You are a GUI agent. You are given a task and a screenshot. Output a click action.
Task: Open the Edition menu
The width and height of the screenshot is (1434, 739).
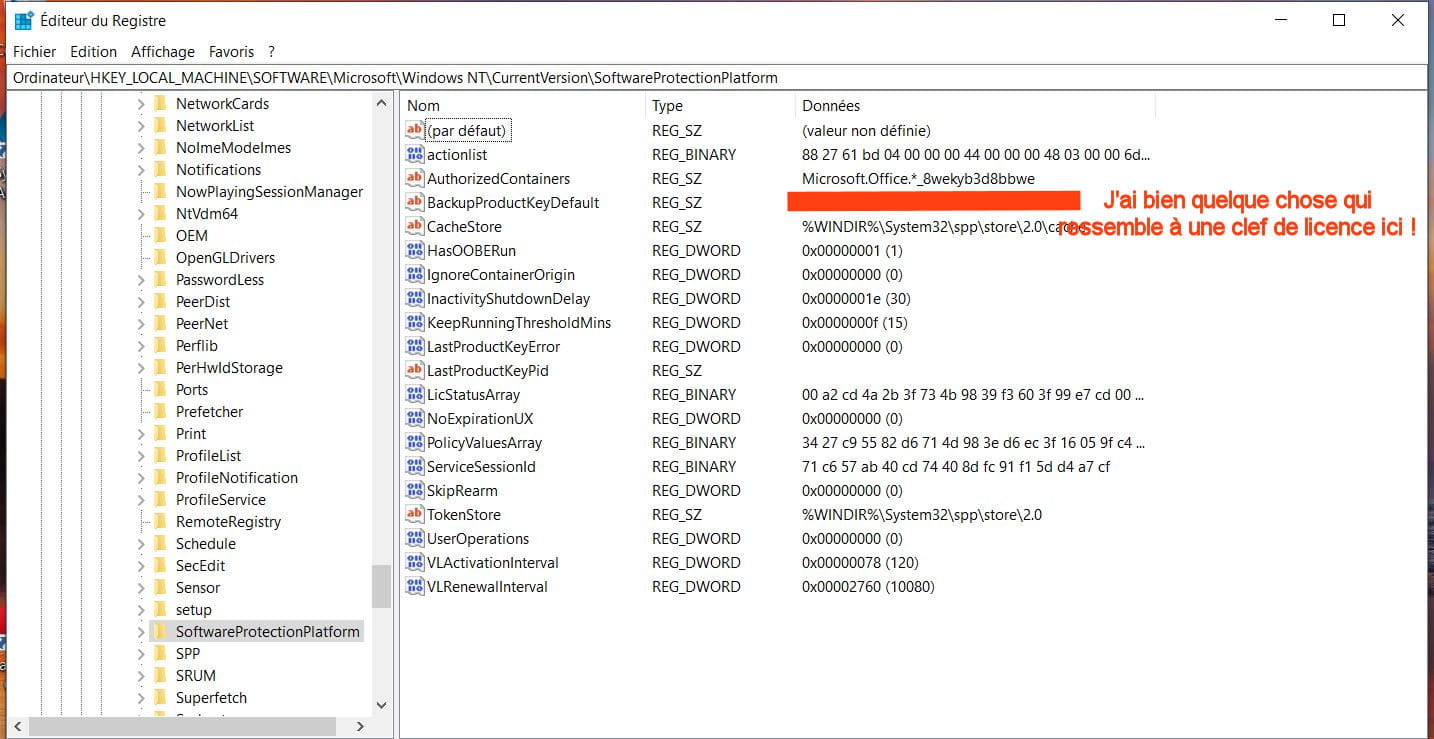coord(93,51)
